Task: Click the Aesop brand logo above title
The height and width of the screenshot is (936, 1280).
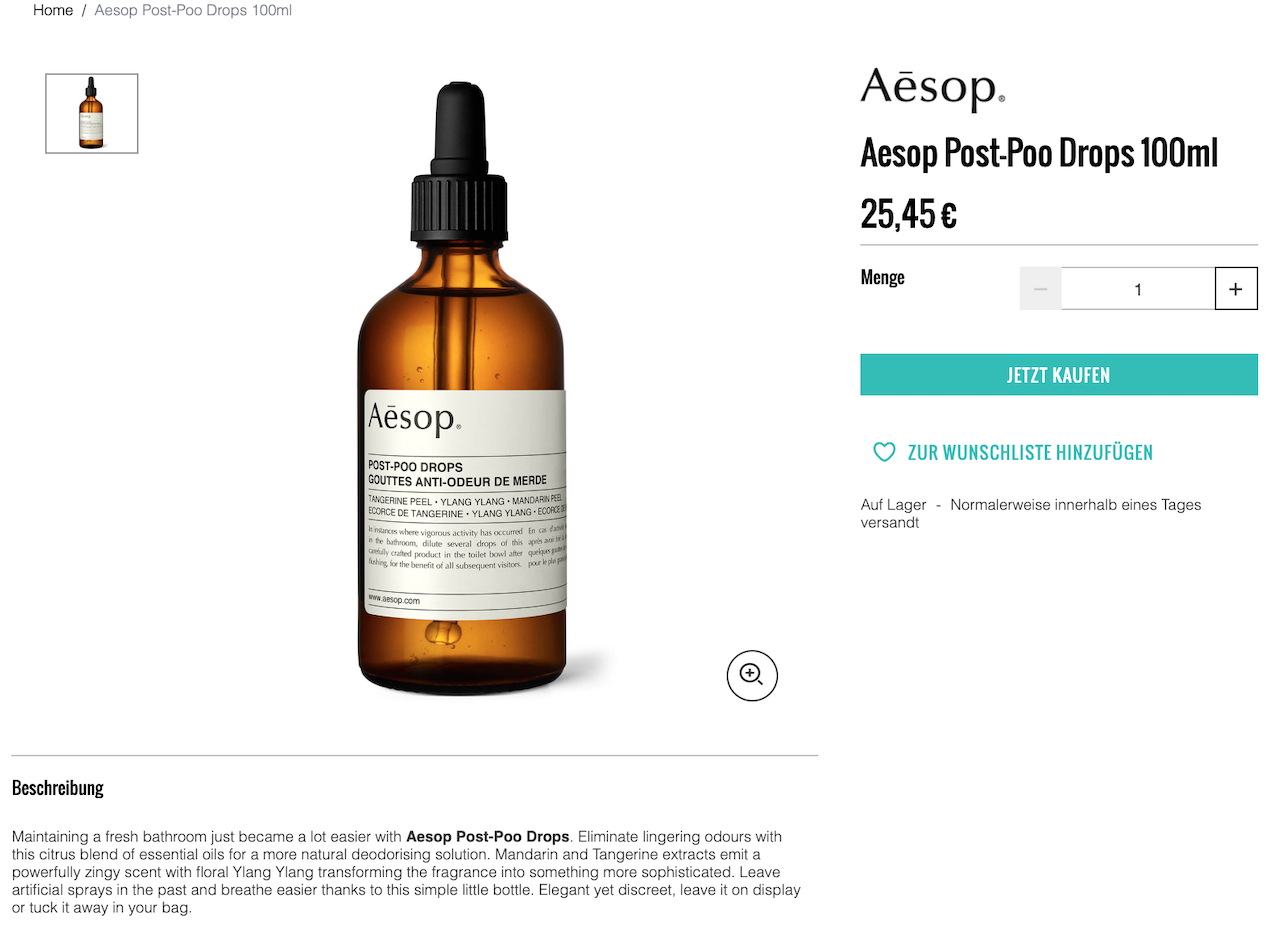Action: coord(933,90)
